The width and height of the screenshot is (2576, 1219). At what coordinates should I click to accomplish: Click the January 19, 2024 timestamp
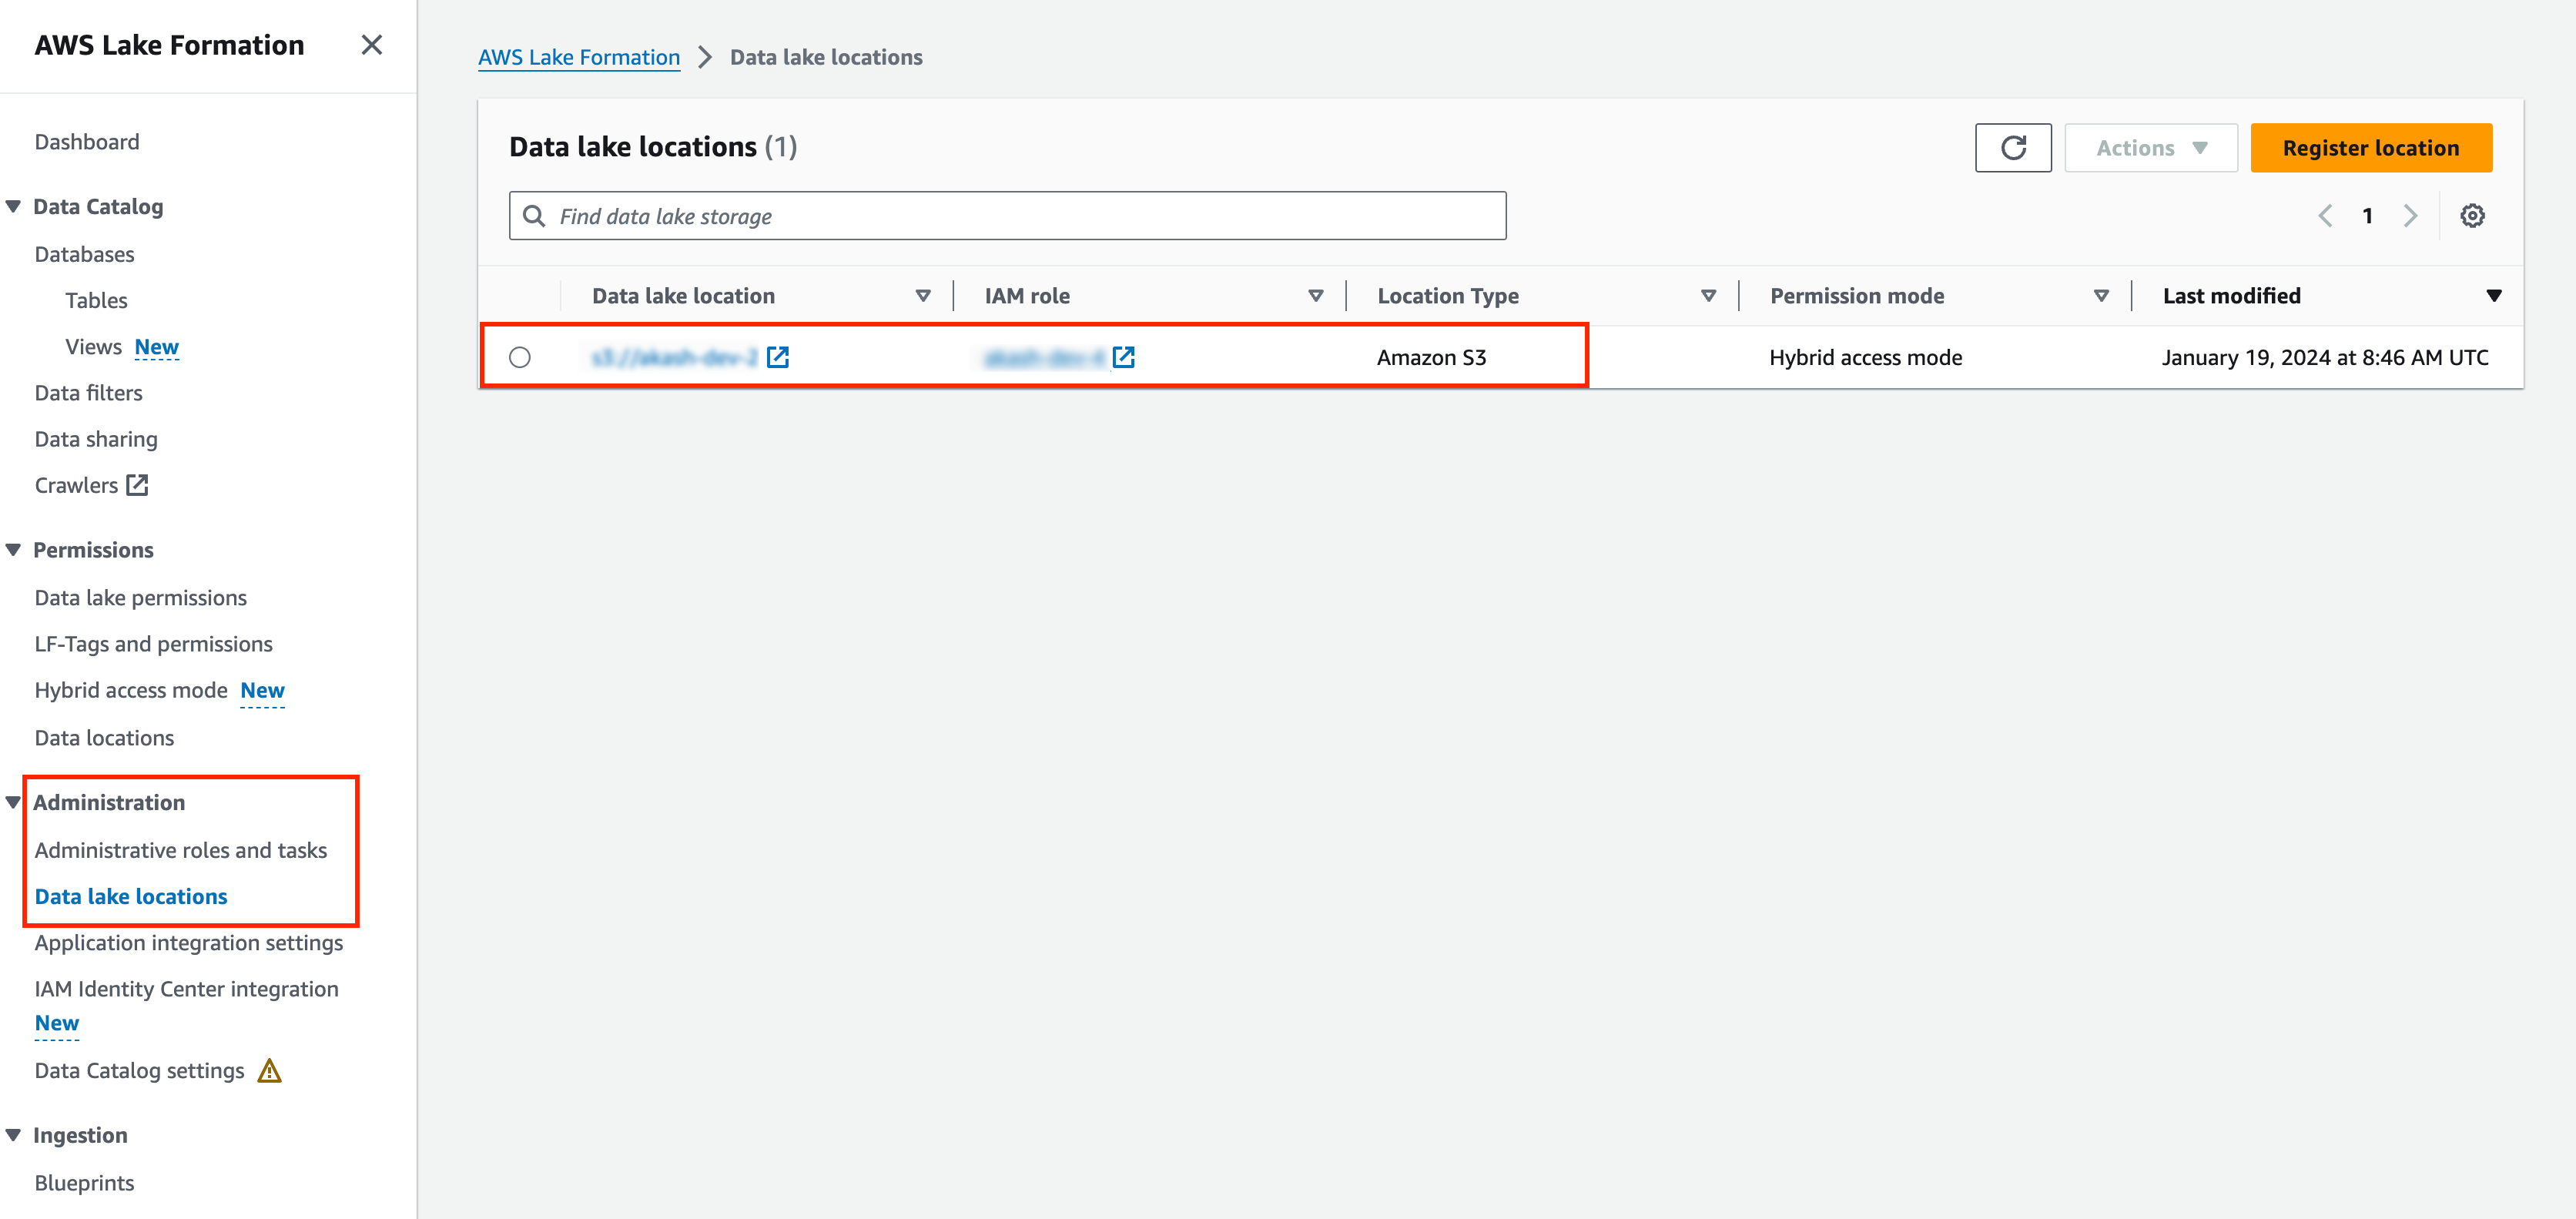tap(2324, 357)
